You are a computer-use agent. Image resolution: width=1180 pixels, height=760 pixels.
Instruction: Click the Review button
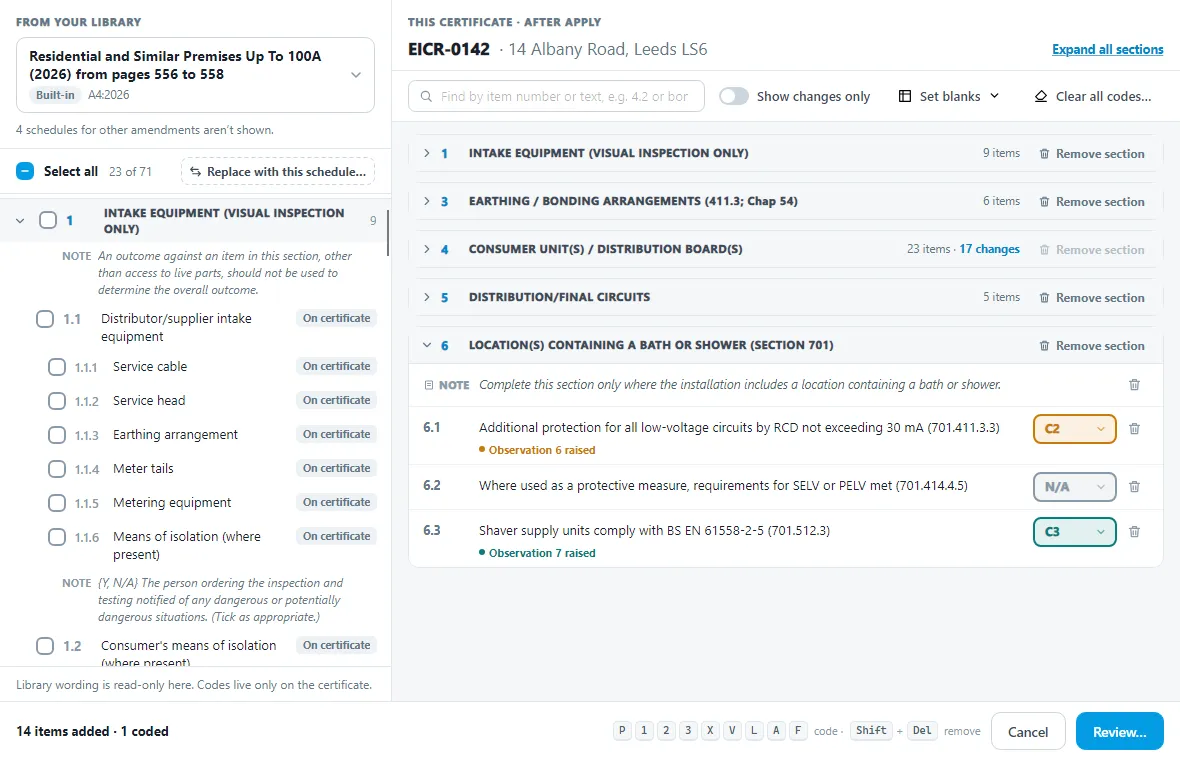pyautogui.click(x=1120, y=732)
